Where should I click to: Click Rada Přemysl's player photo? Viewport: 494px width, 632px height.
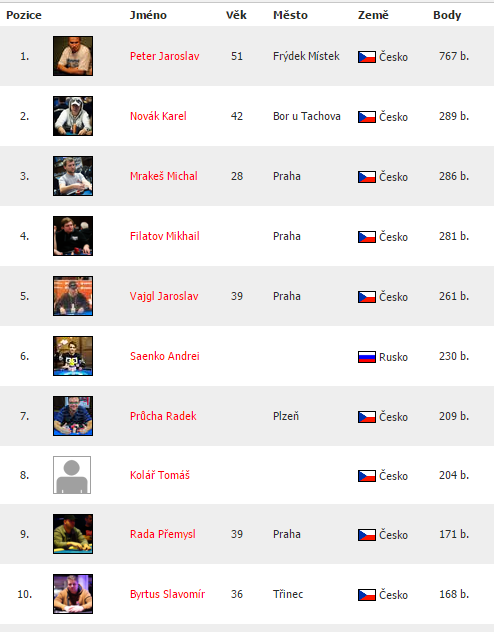point(73,534)
